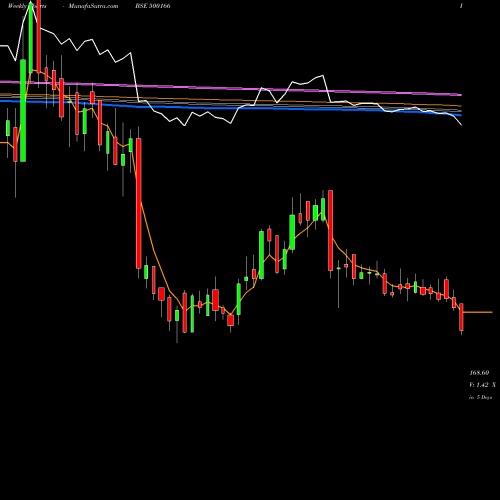500x500 pixels.
Task: Click the 168.69 price value
Action: point(479,373)
